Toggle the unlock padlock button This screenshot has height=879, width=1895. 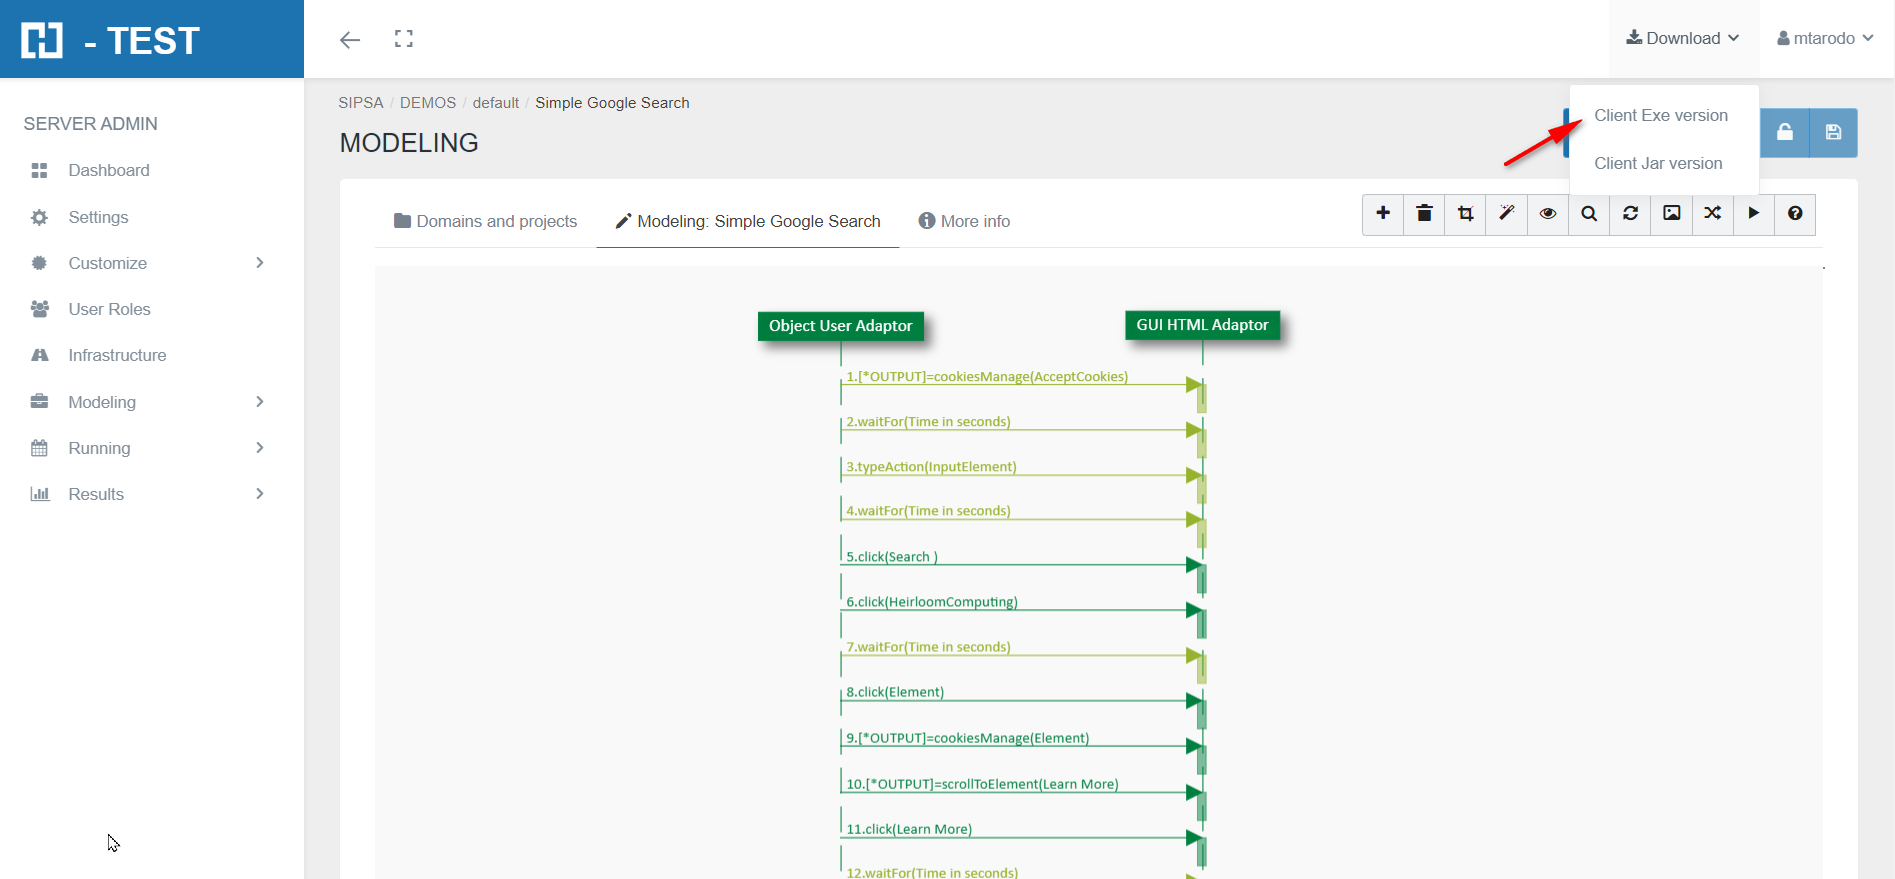pyautogui.click(x=1784, y=133)
